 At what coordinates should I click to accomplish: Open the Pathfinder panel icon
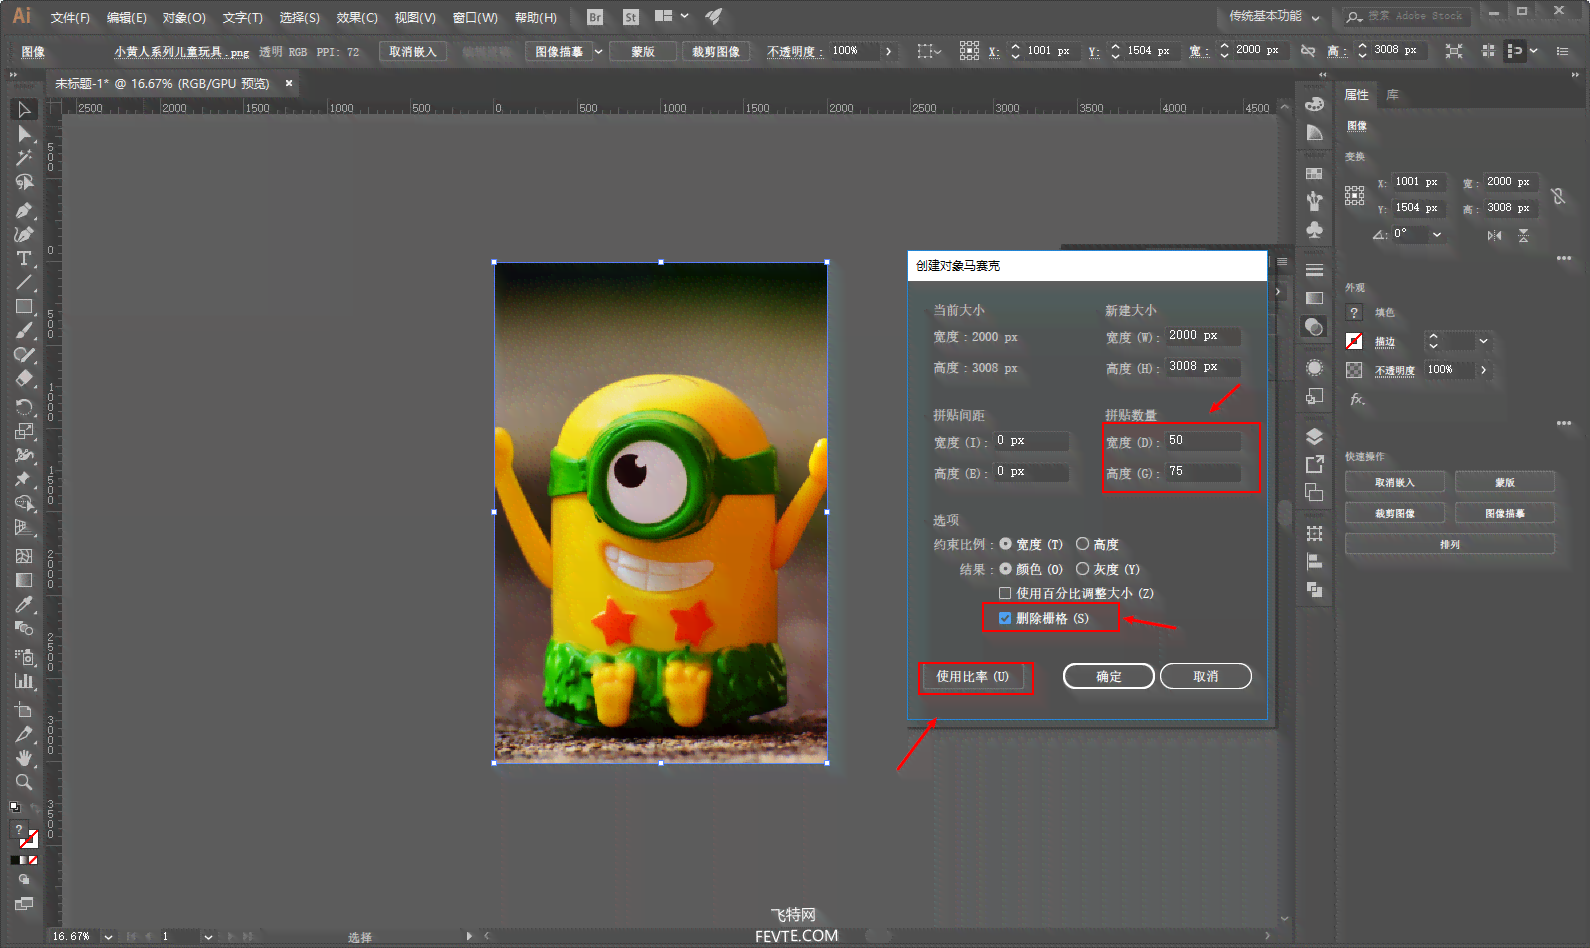click(1314, 590)
